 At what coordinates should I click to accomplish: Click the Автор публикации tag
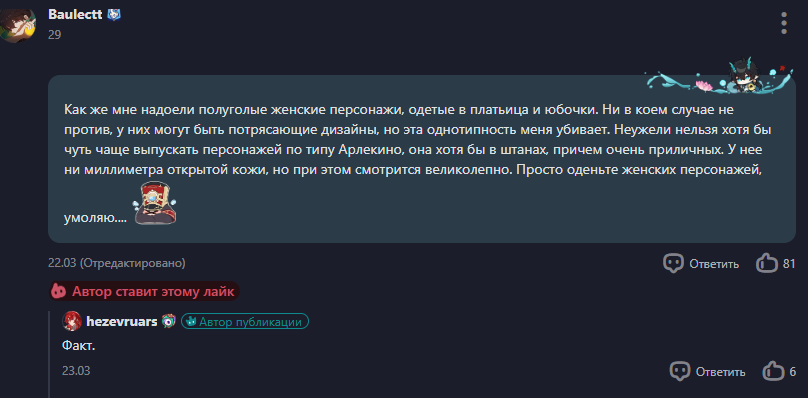click(245, 322)
